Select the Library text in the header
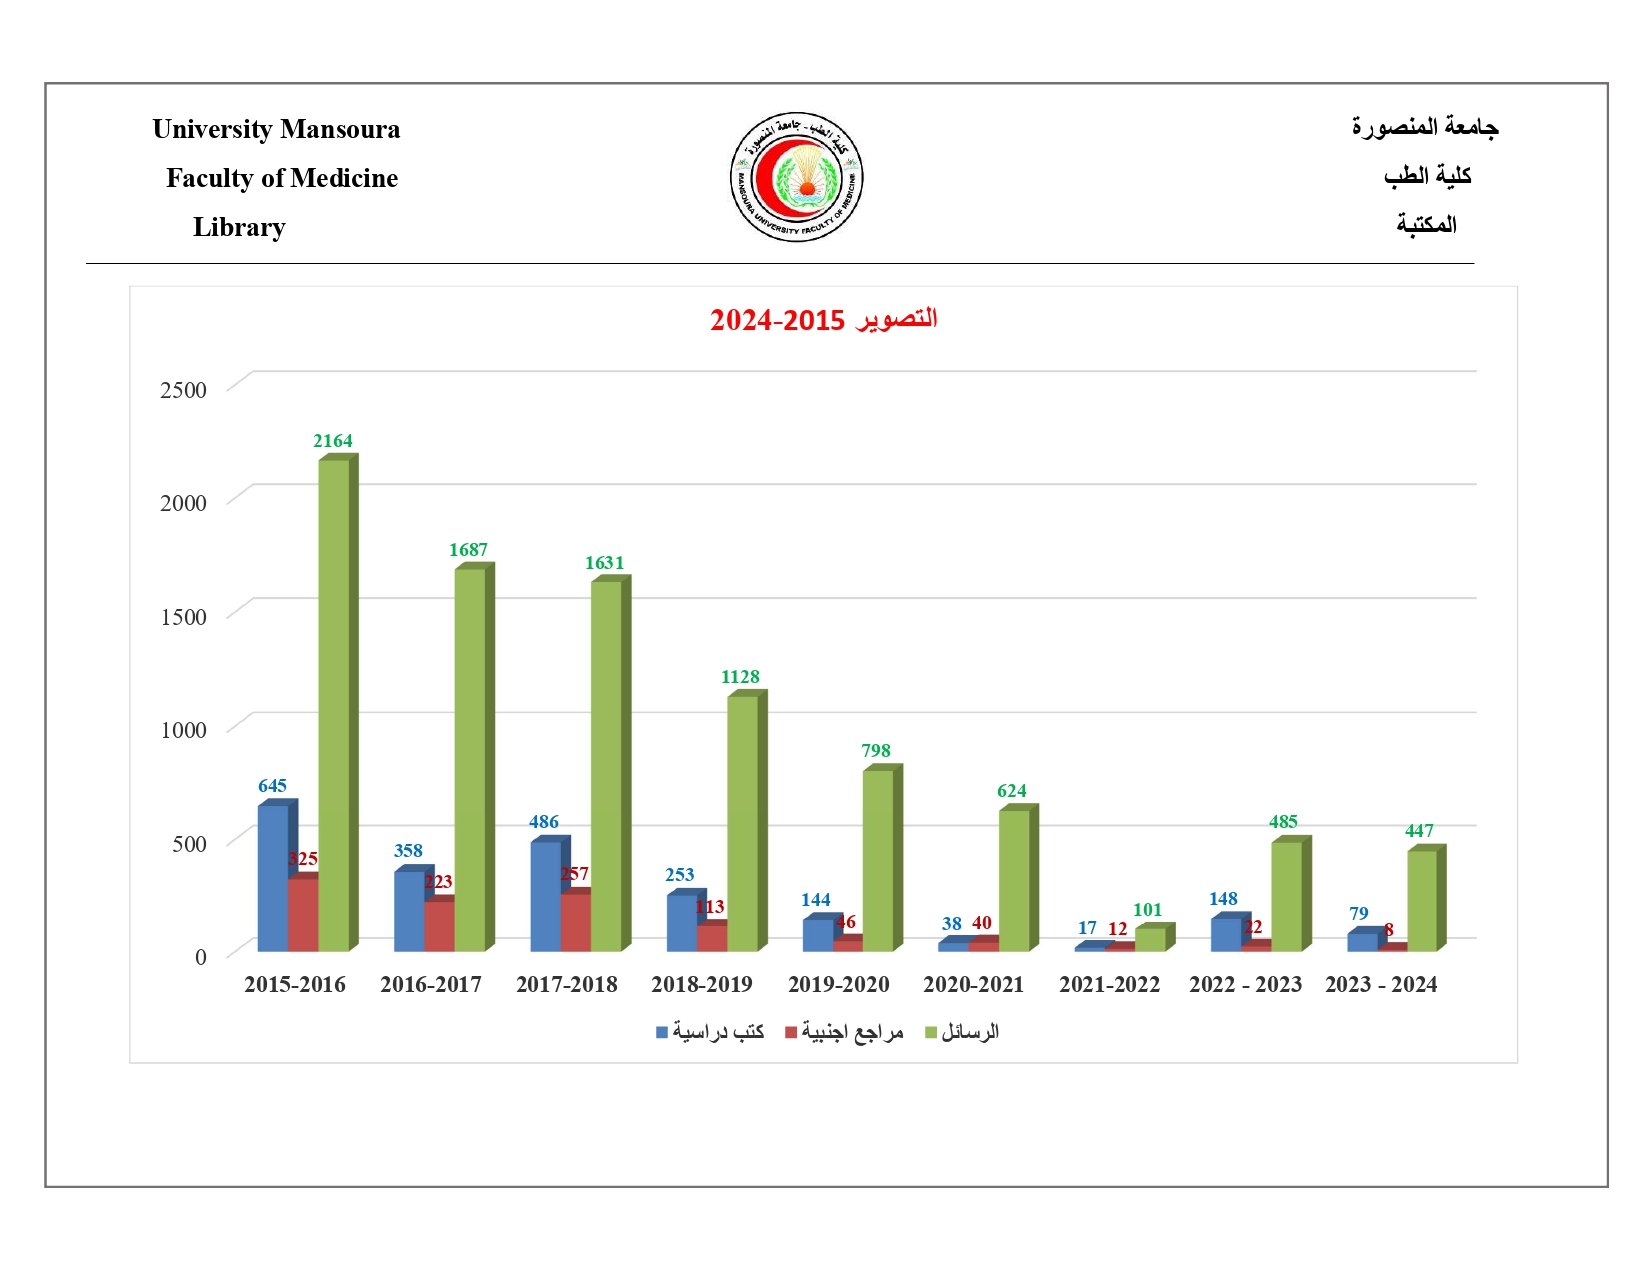 [239, 227]
